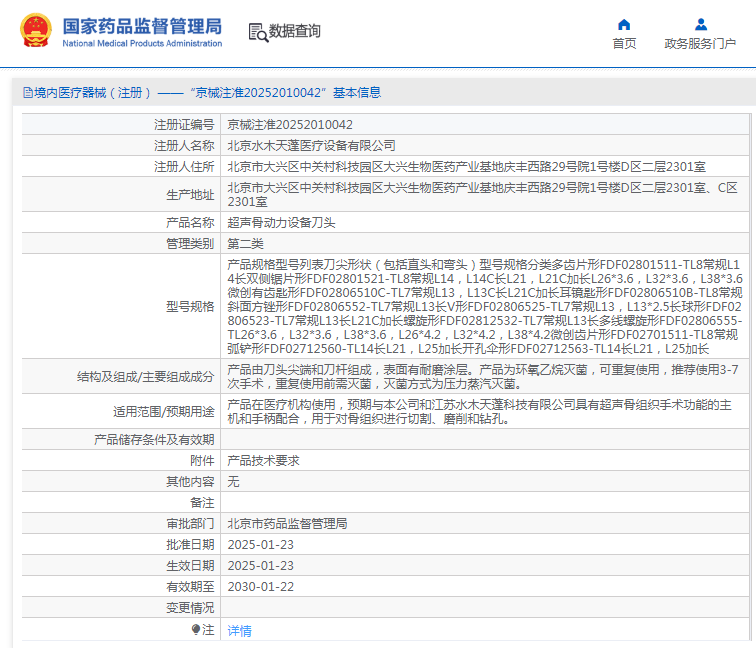
Task: Select the product name 超声骨动力设备刀头
Action: point(283,222)
